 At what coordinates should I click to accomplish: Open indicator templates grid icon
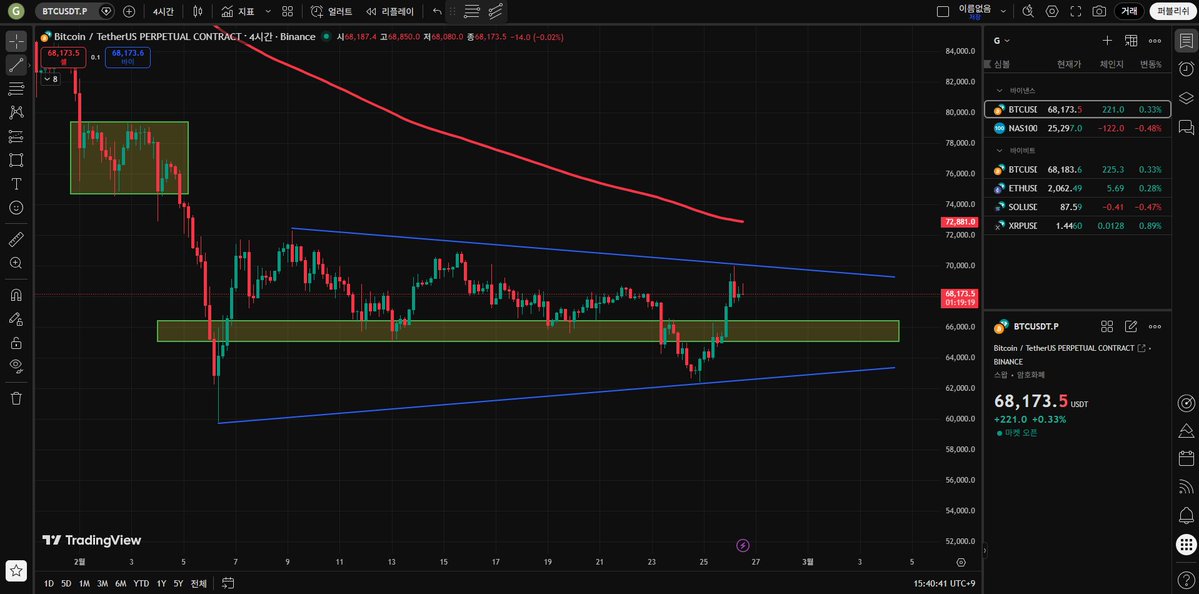point(287,11)
